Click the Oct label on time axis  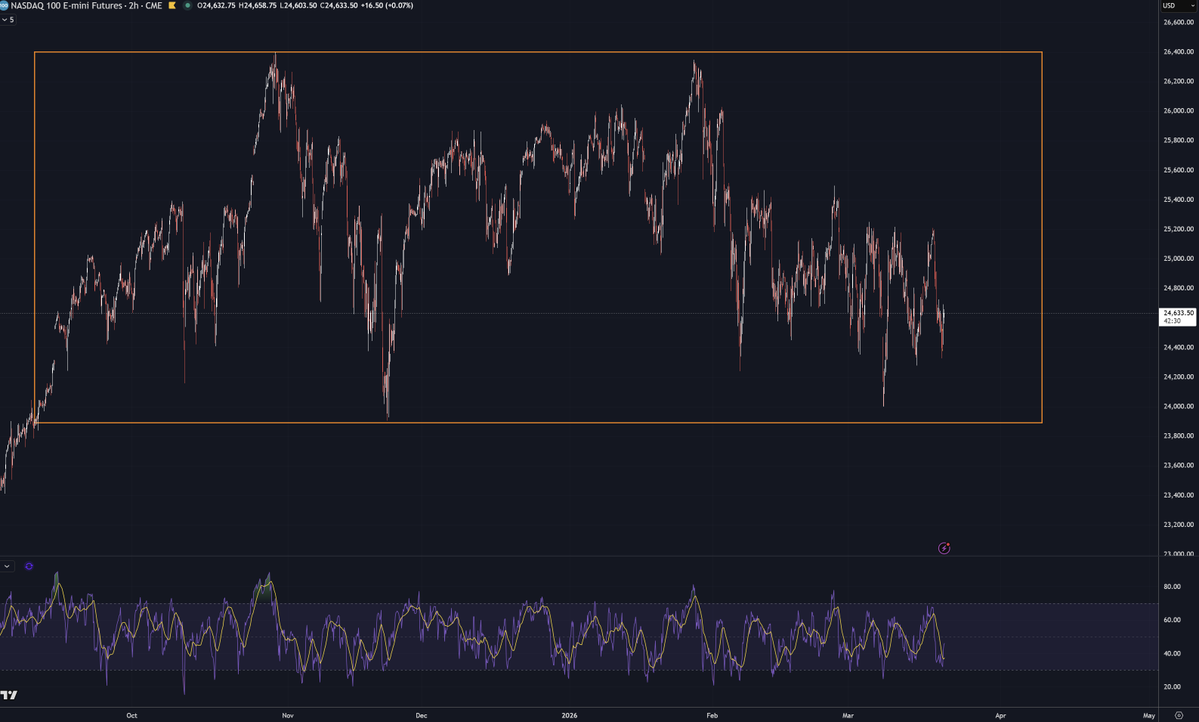(132, 716)
